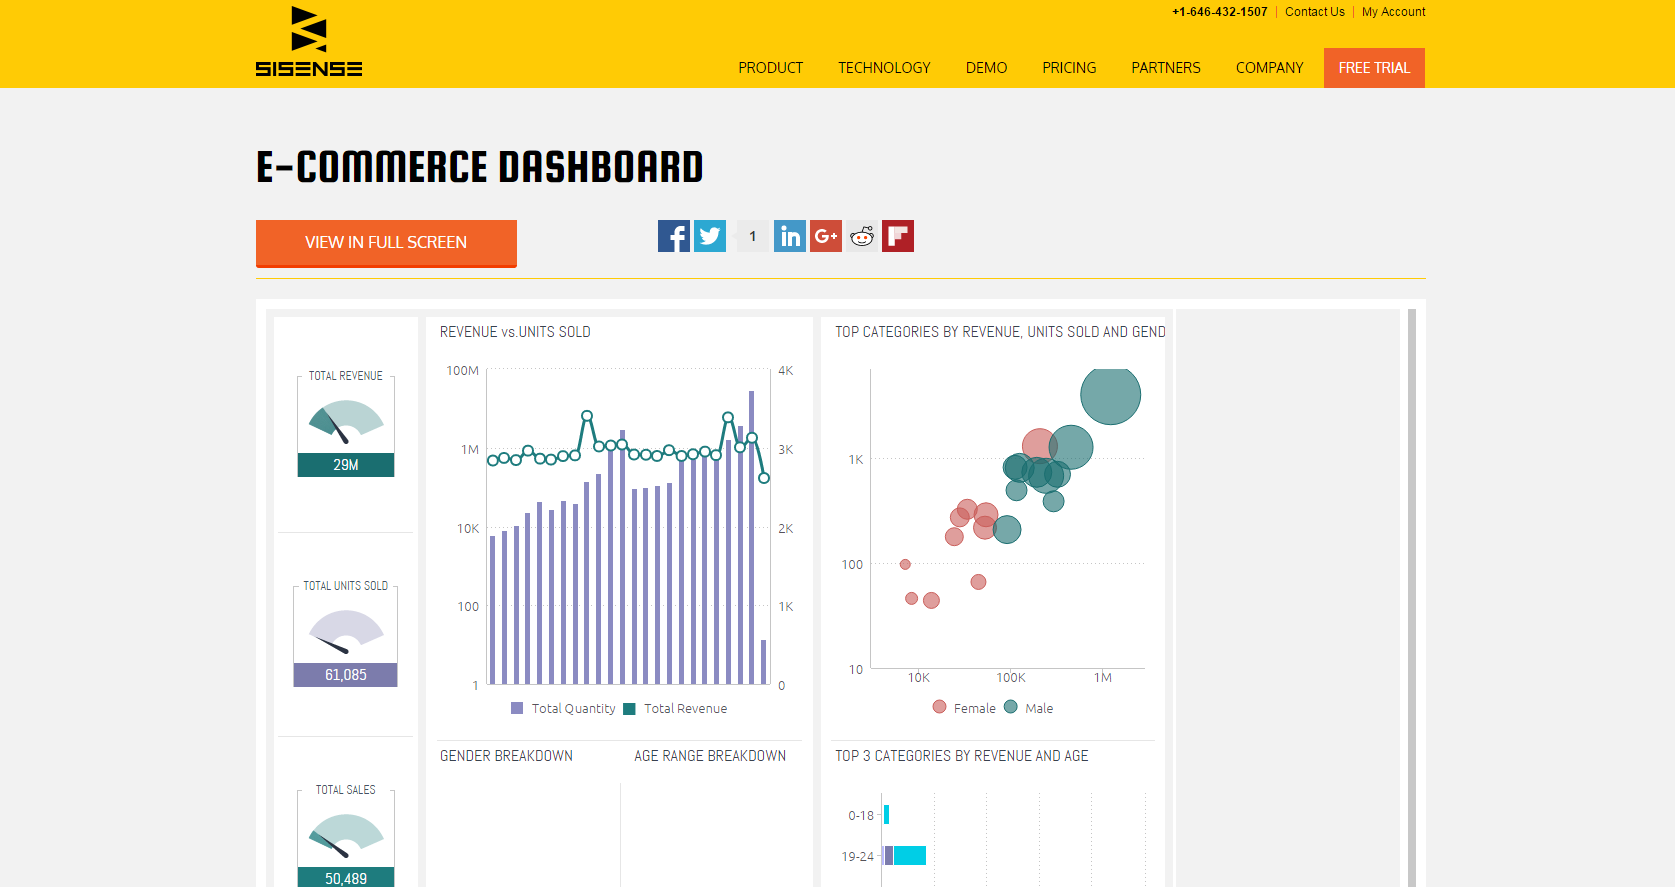Share dashboard on Facebook
This screenshot has height=887, width=1675.
673,236
